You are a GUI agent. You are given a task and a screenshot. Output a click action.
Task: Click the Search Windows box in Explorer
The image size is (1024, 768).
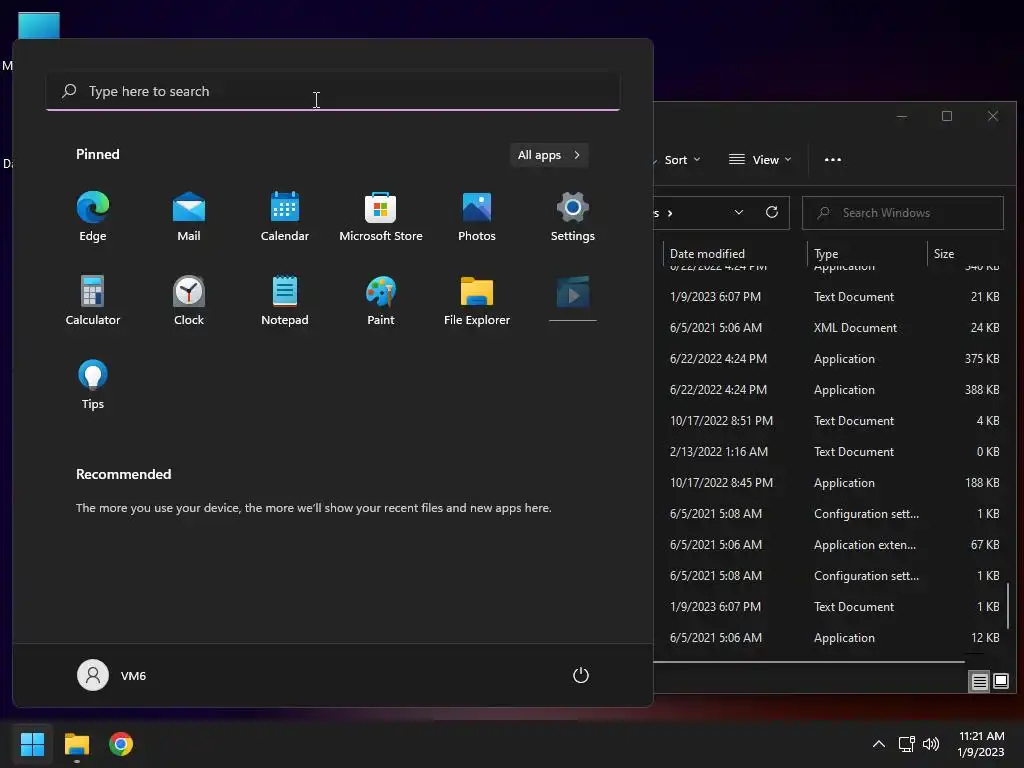point(903,213)
